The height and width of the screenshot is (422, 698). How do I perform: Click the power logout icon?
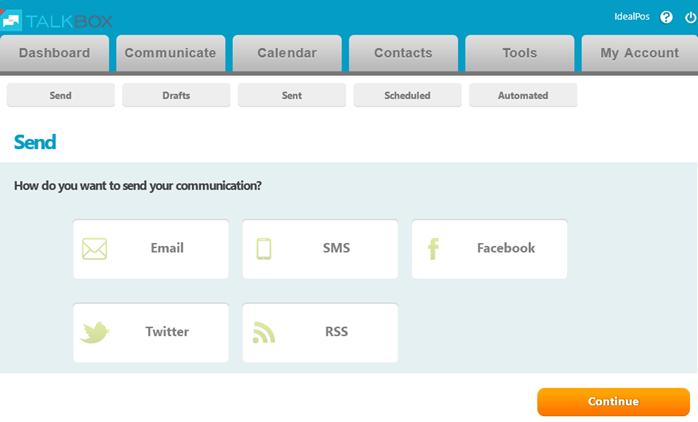click(x=690, y=17)
